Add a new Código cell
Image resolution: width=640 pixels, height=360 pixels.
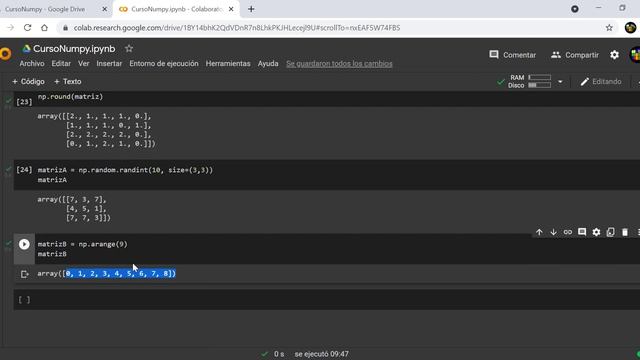[28, 82]
